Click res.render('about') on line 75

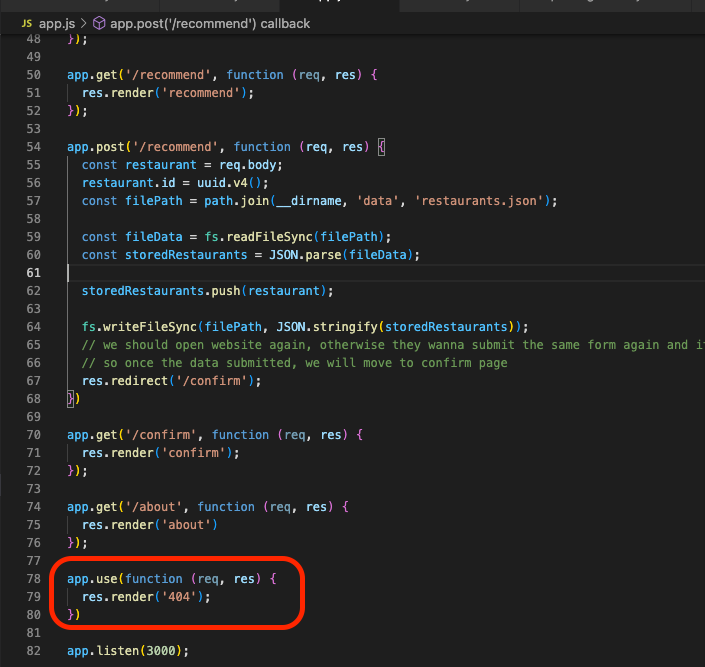coord(150,524)
